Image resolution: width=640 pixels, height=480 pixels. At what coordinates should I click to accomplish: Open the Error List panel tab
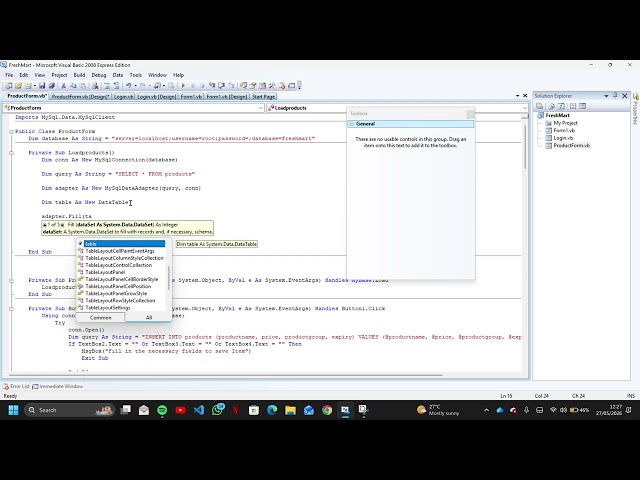16,386
